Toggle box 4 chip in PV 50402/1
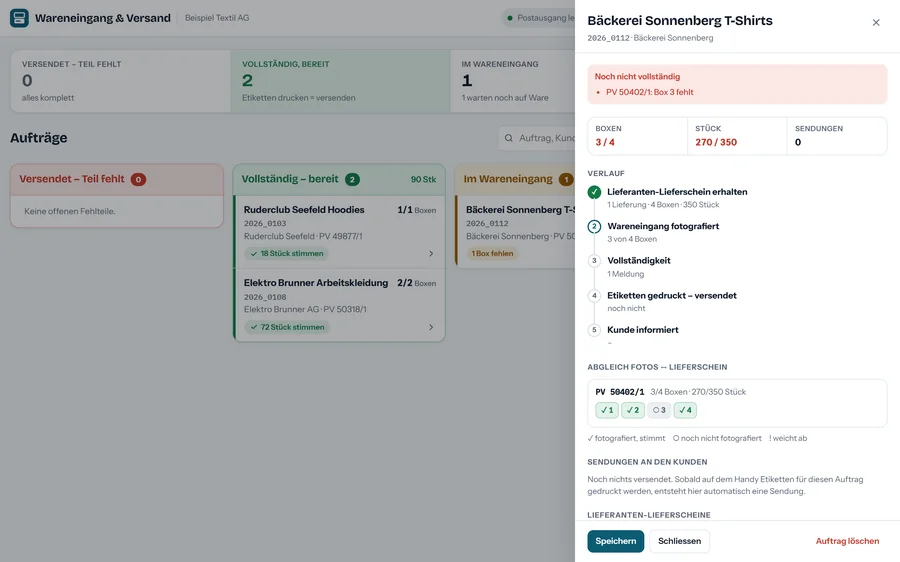 point(685,410)
